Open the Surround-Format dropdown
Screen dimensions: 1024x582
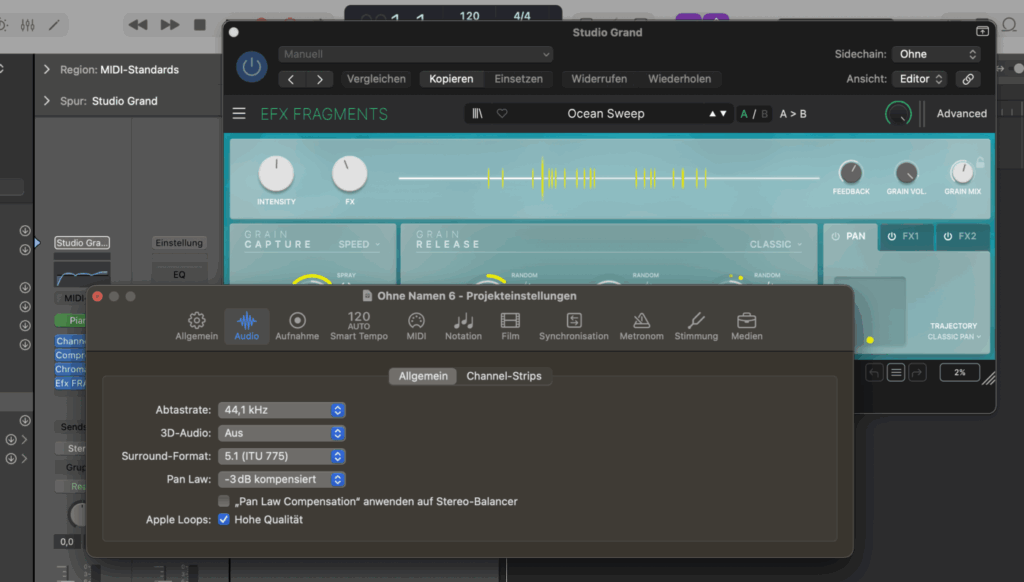tap(282, 456)
